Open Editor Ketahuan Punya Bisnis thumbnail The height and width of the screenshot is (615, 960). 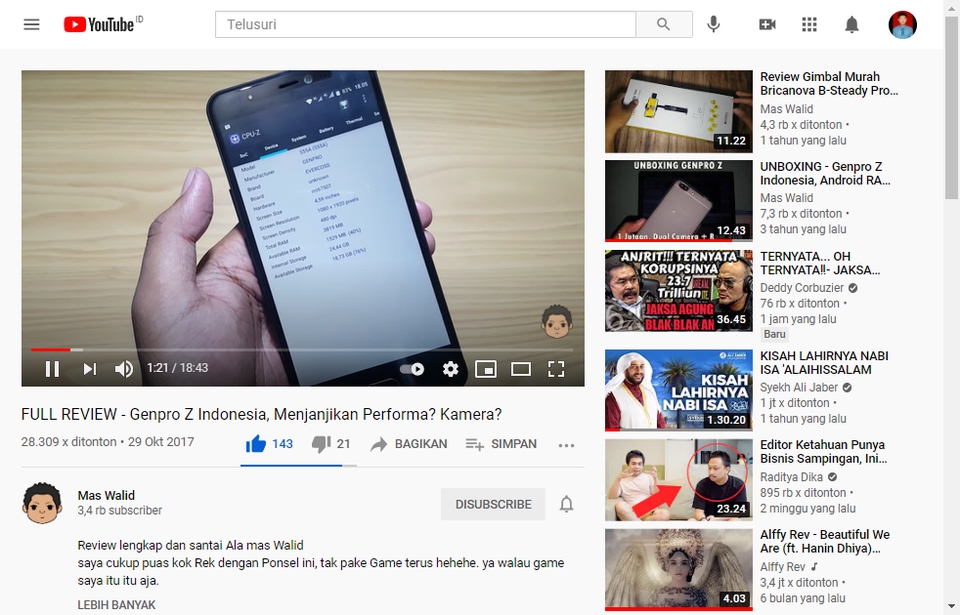coord(678,480)
